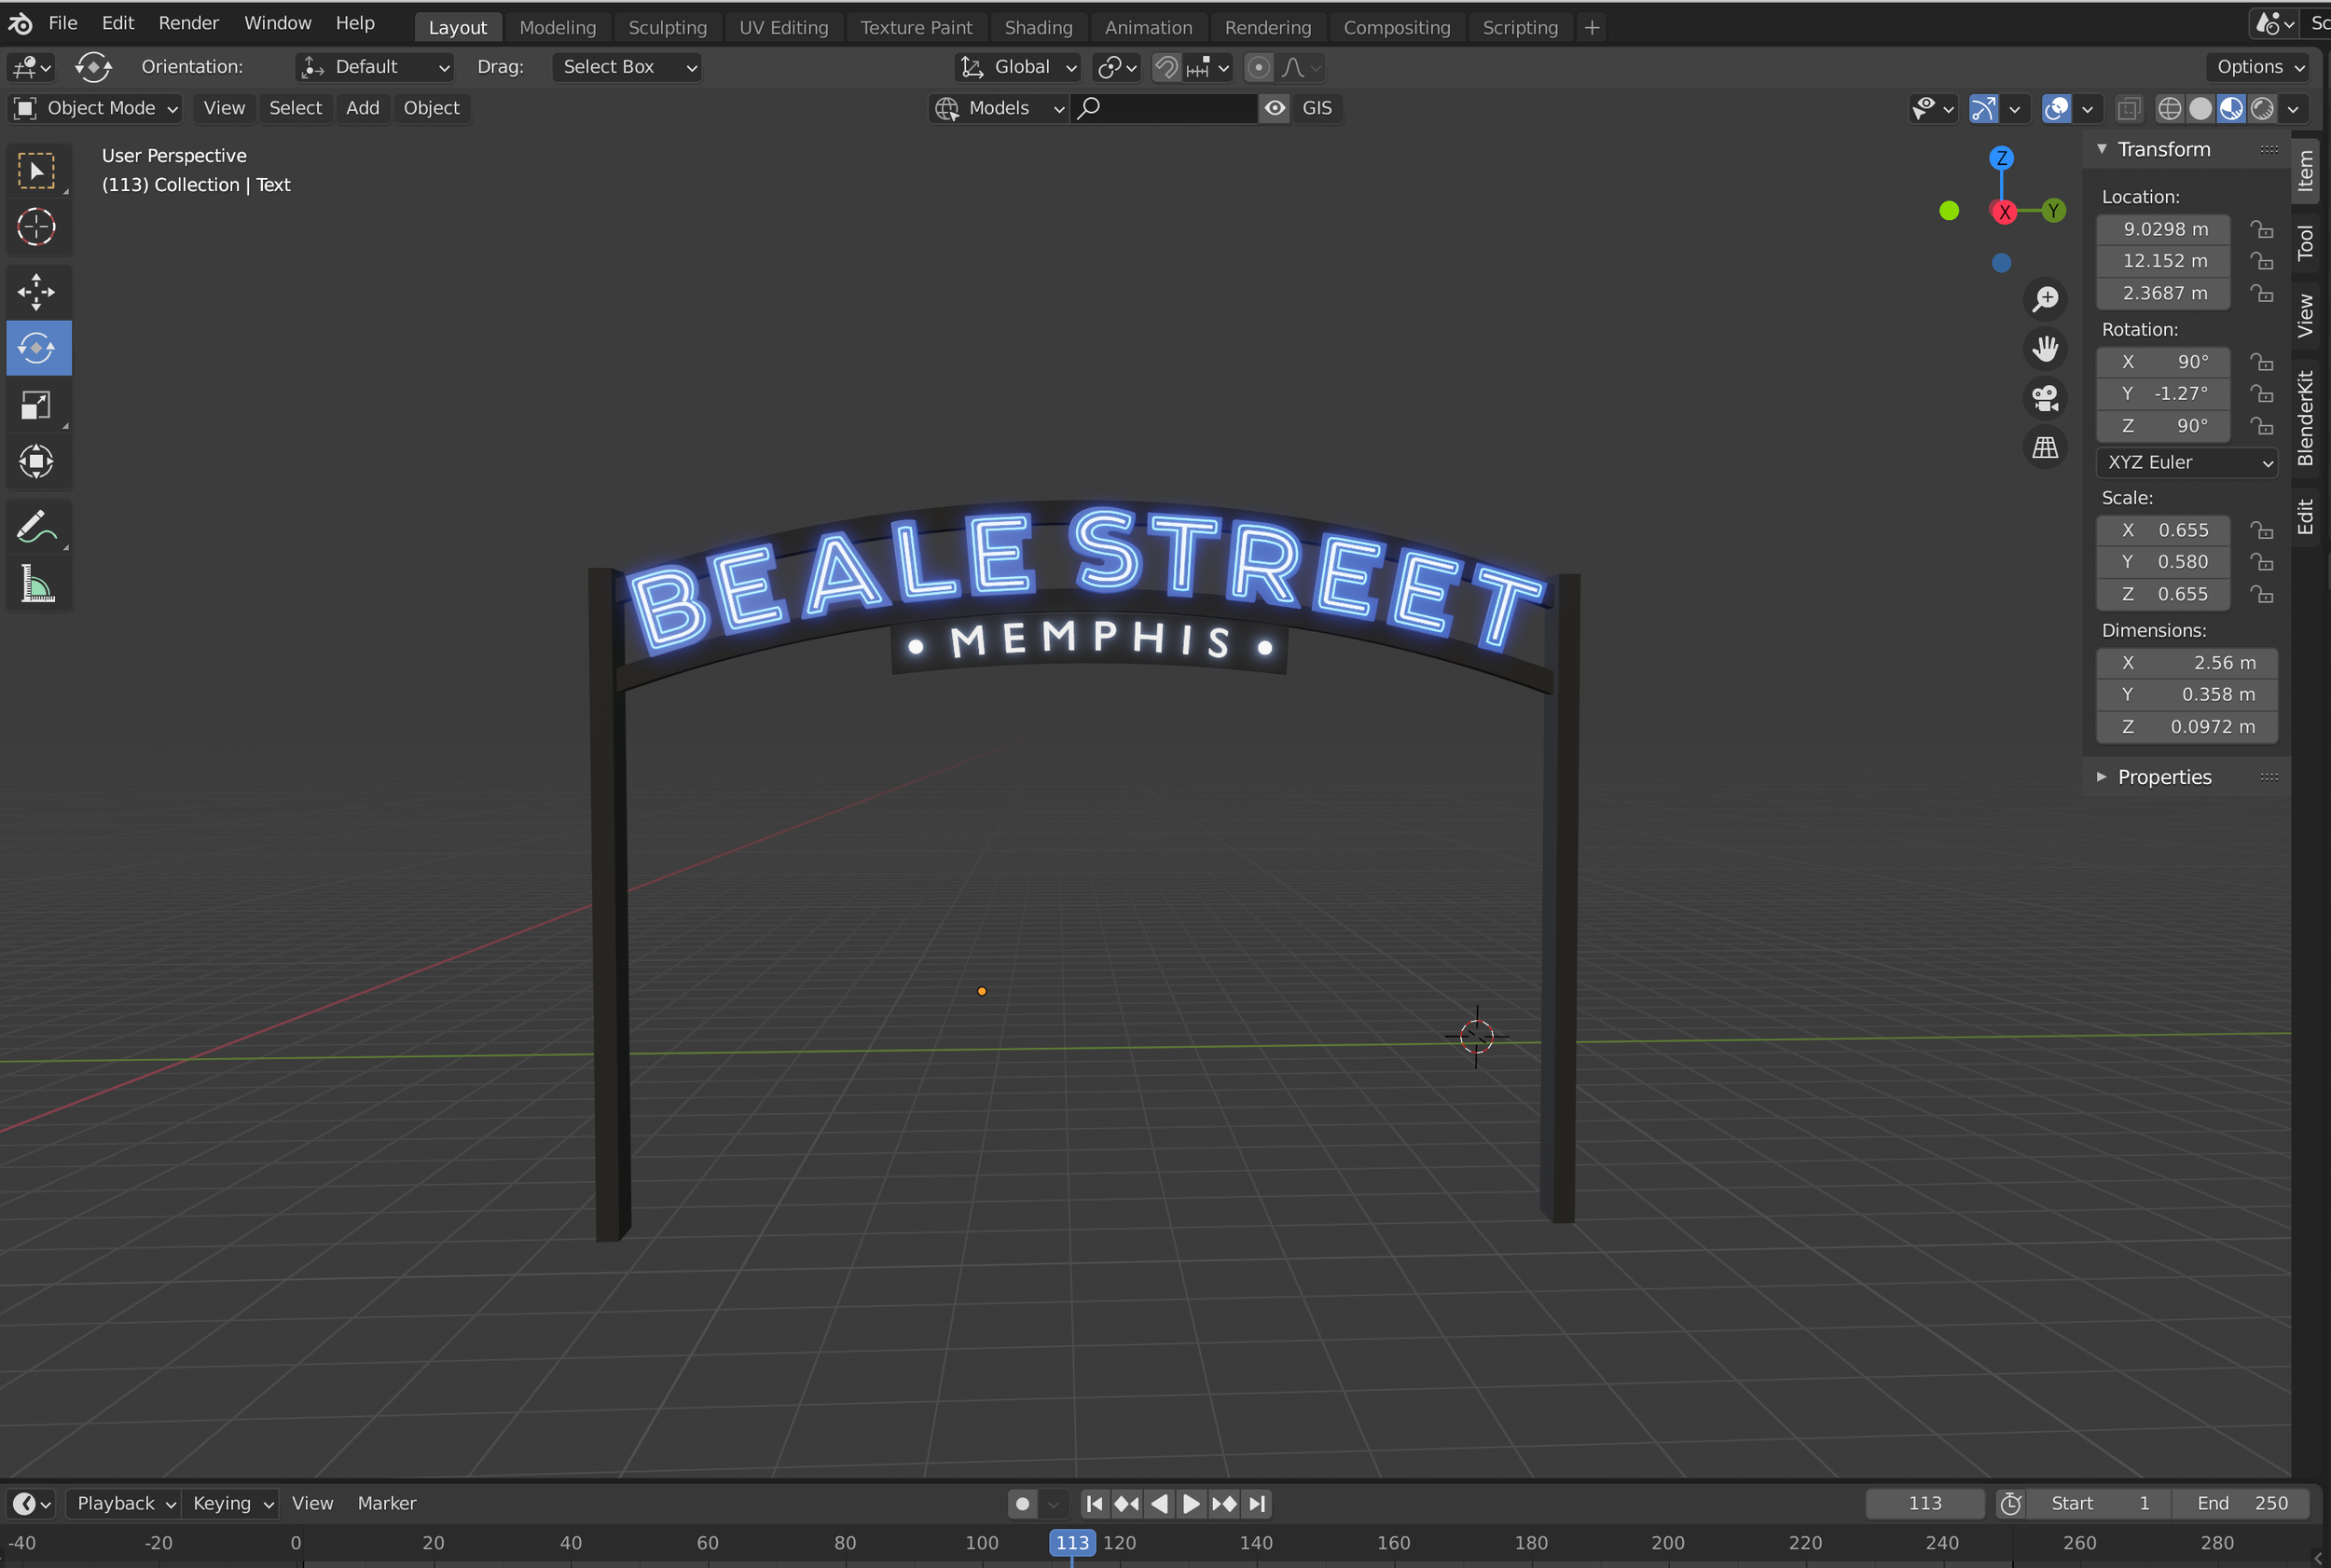Pick the Scale tool

click(37, 405)
